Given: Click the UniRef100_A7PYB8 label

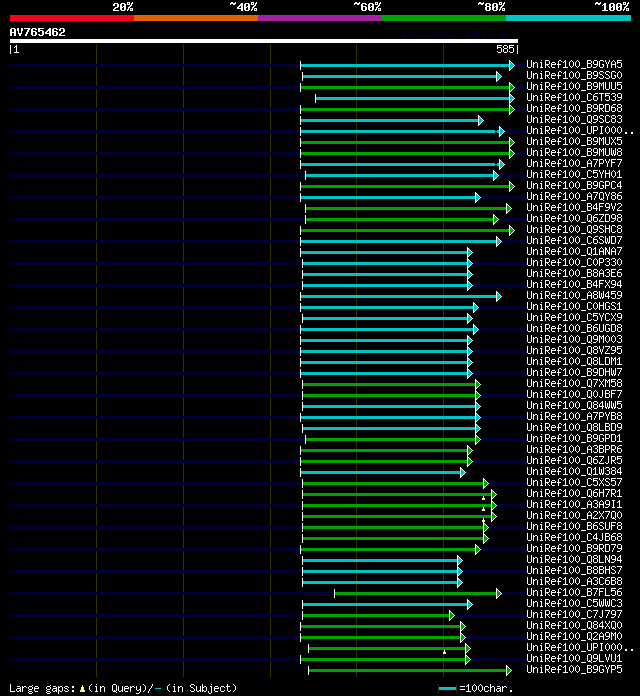Looking at the screenshot, I should coord(574,417).
